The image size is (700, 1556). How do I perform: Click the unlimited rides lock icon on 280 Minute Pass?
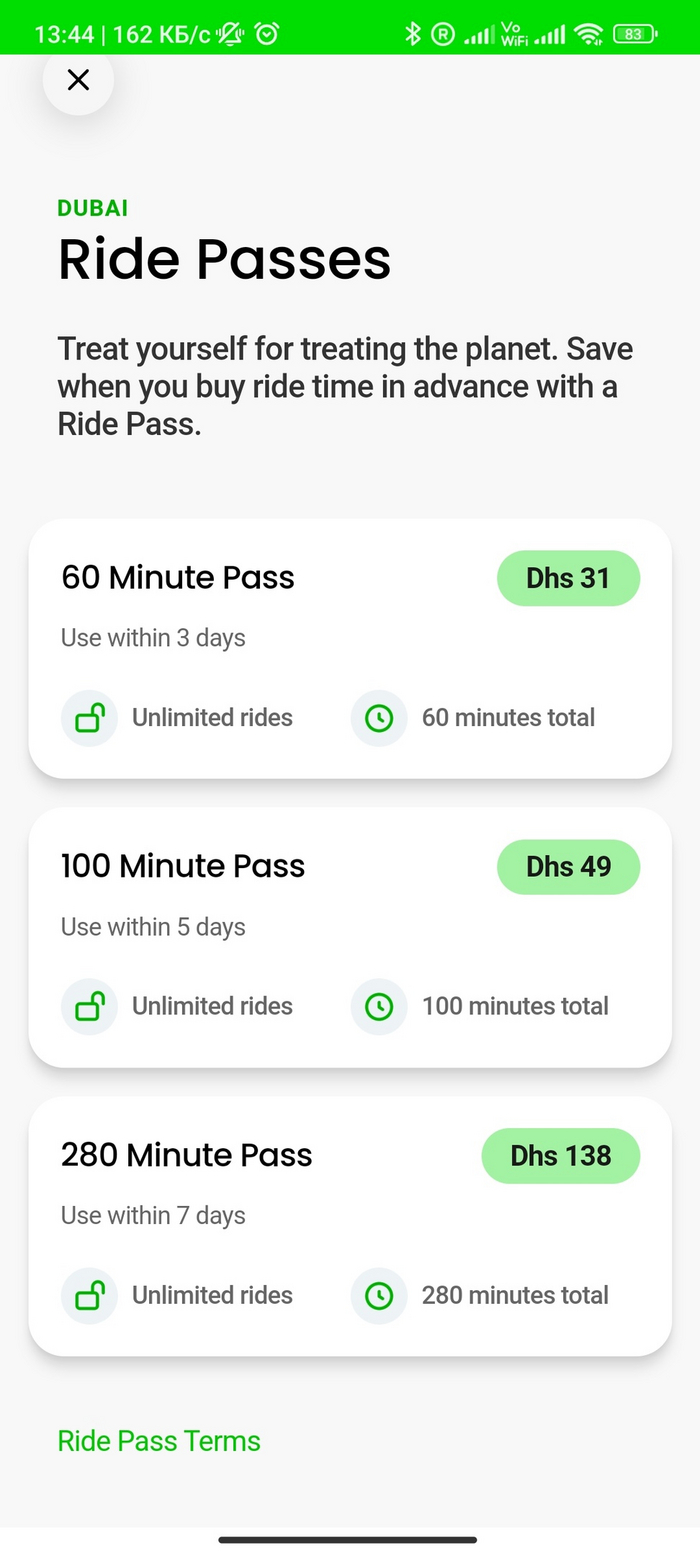point(89,1296)
